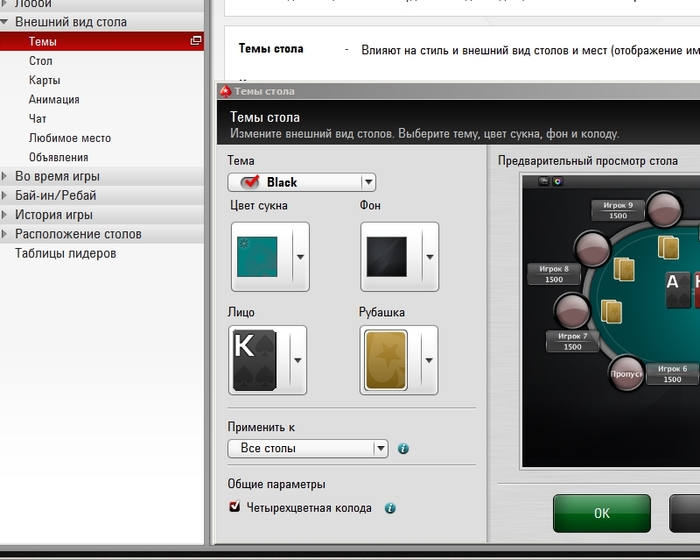Image resolution: width=700 pixels, height=560 pixels.
Task: Click info icon next to Четырехцветная колода
Action: click(x=390, y=508)
